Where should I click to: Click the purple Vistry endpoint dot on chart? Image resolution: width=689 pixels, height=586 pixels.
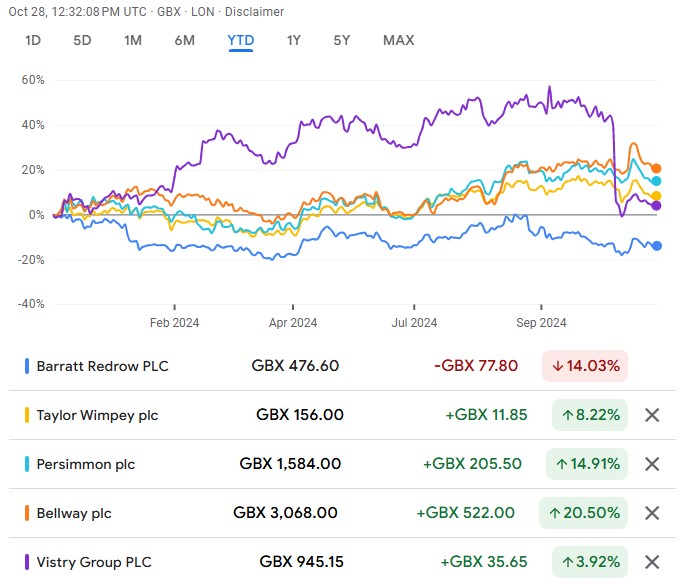(656, 206)
